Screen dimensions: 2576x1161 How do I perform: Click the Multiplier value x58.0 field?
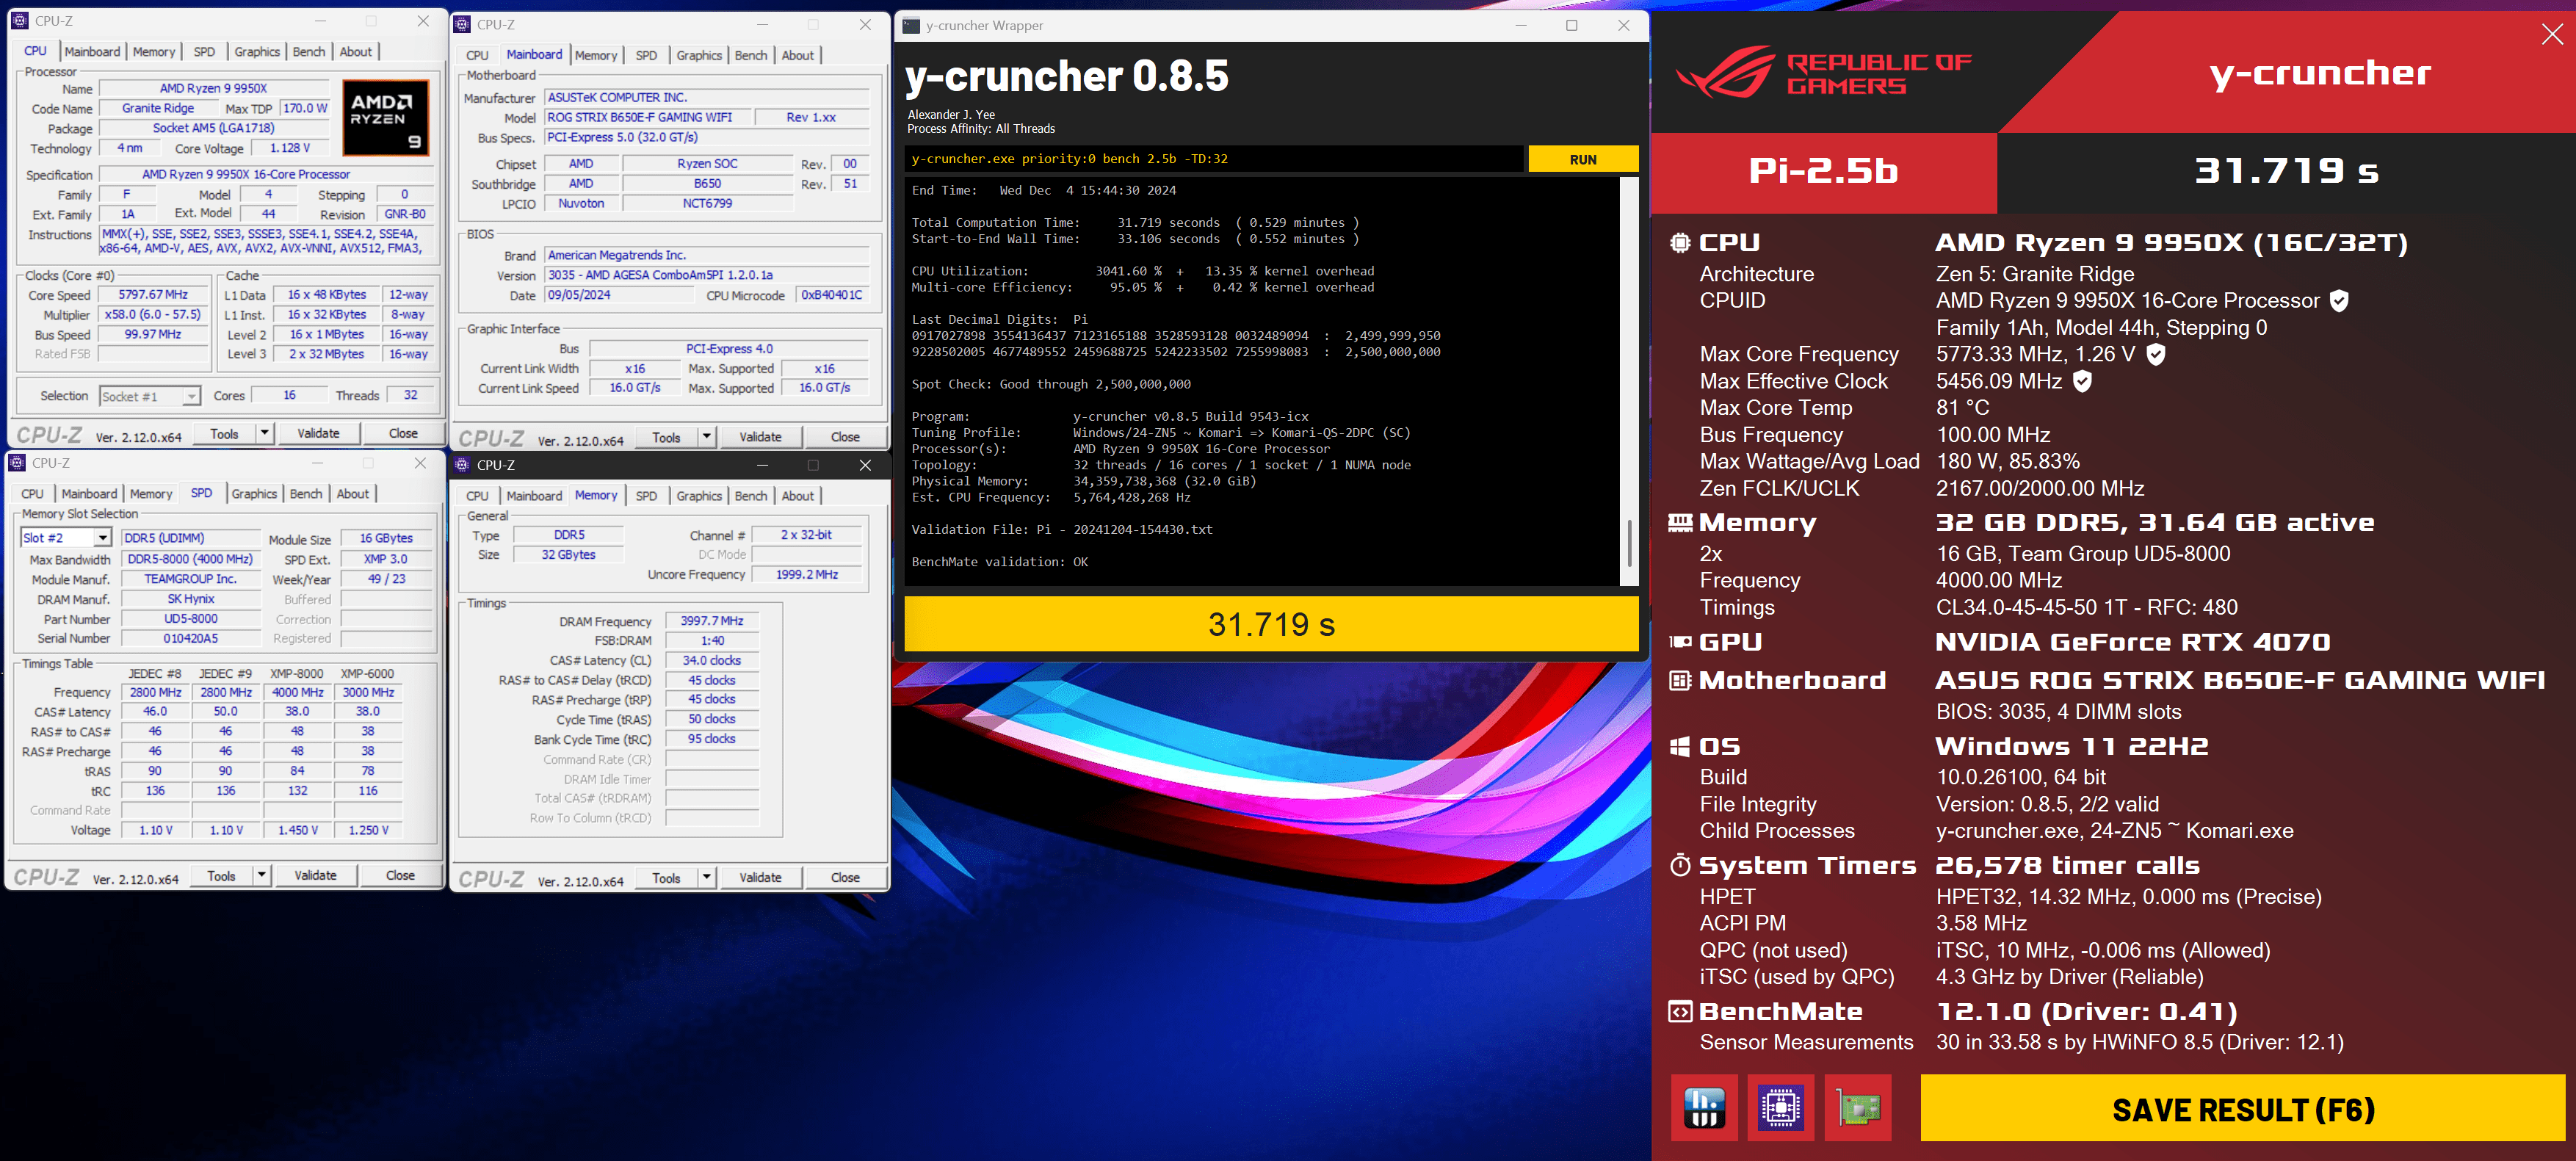pos(153,315)
